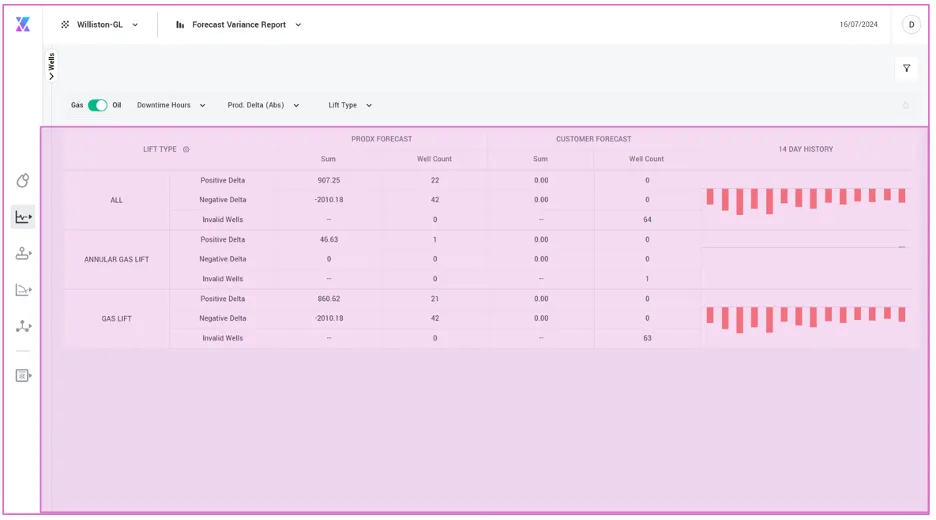This screenshot has width=936, height=520.
Task: Click invalid wells count 63
Action: [647, 338]
